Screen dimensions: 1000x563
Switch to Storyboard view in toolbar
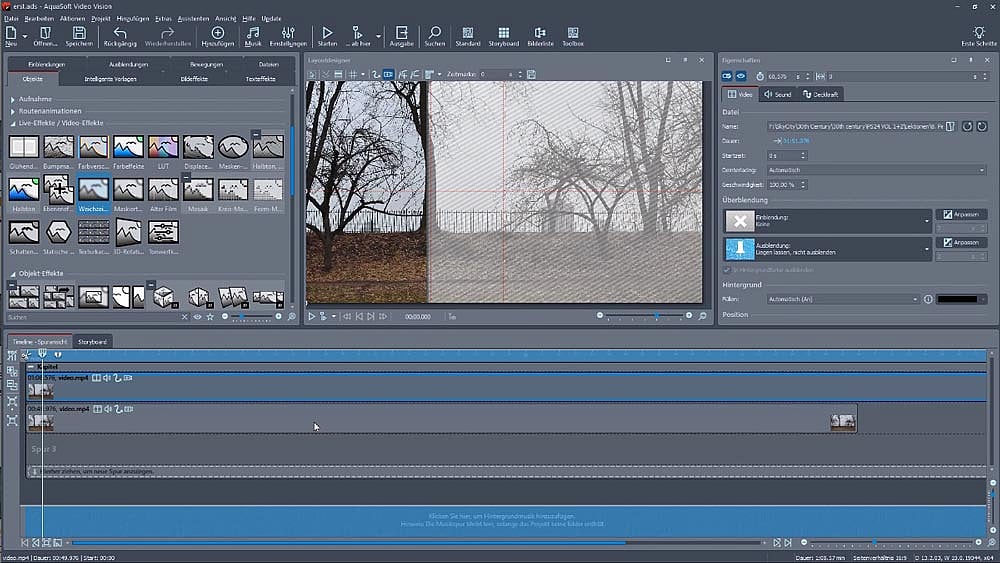(x=503, y=36)
